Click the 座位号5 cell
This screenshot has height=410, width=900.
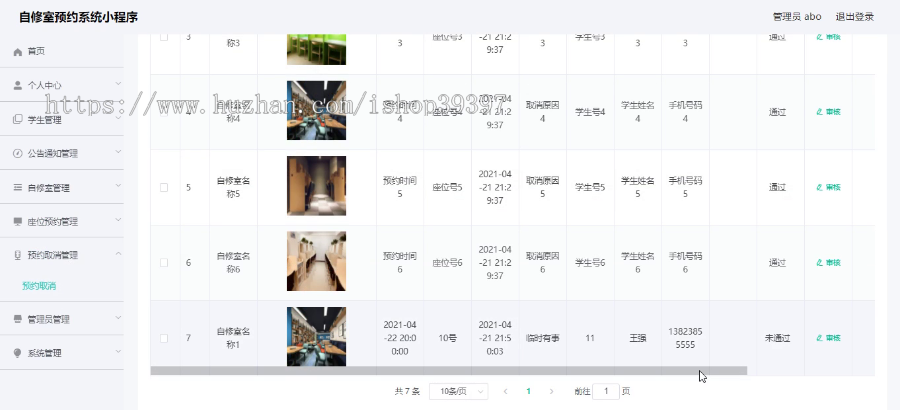[x=447, y=187]
